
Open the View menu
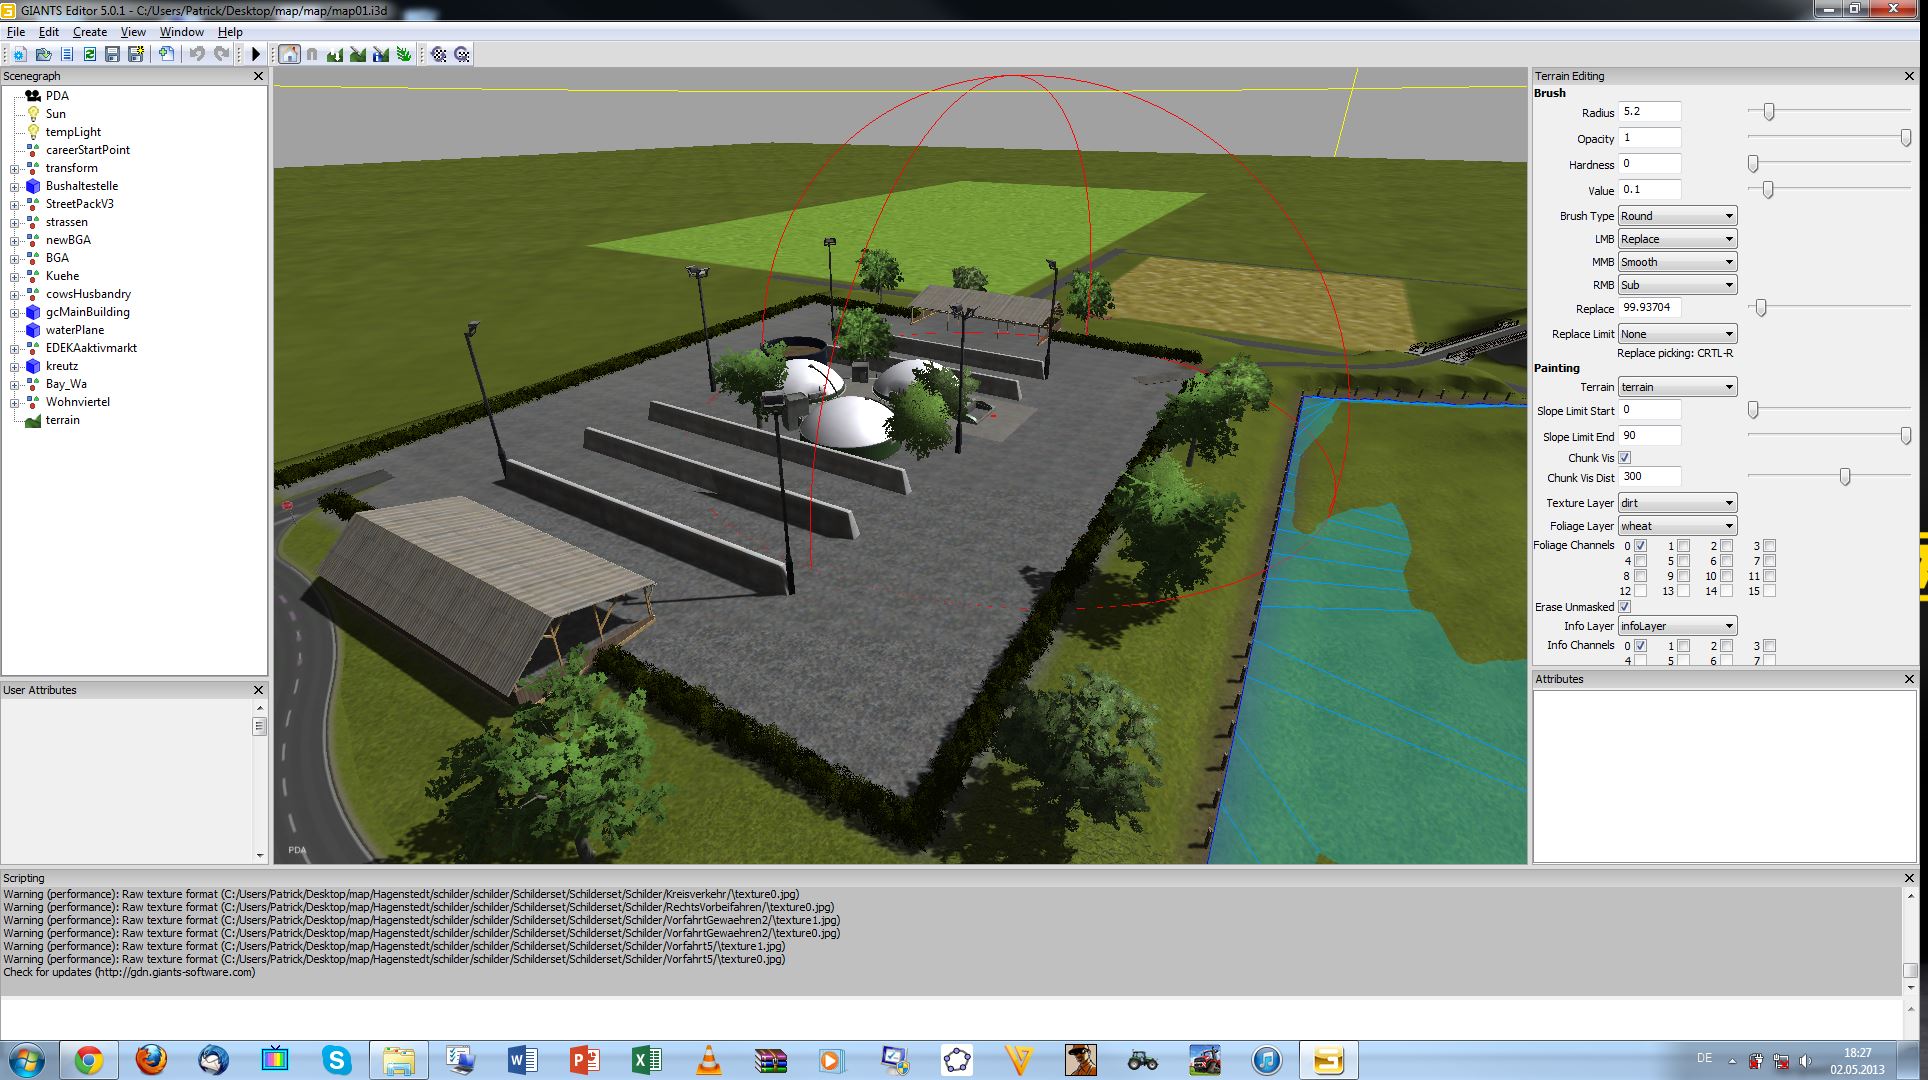point(133,32)
